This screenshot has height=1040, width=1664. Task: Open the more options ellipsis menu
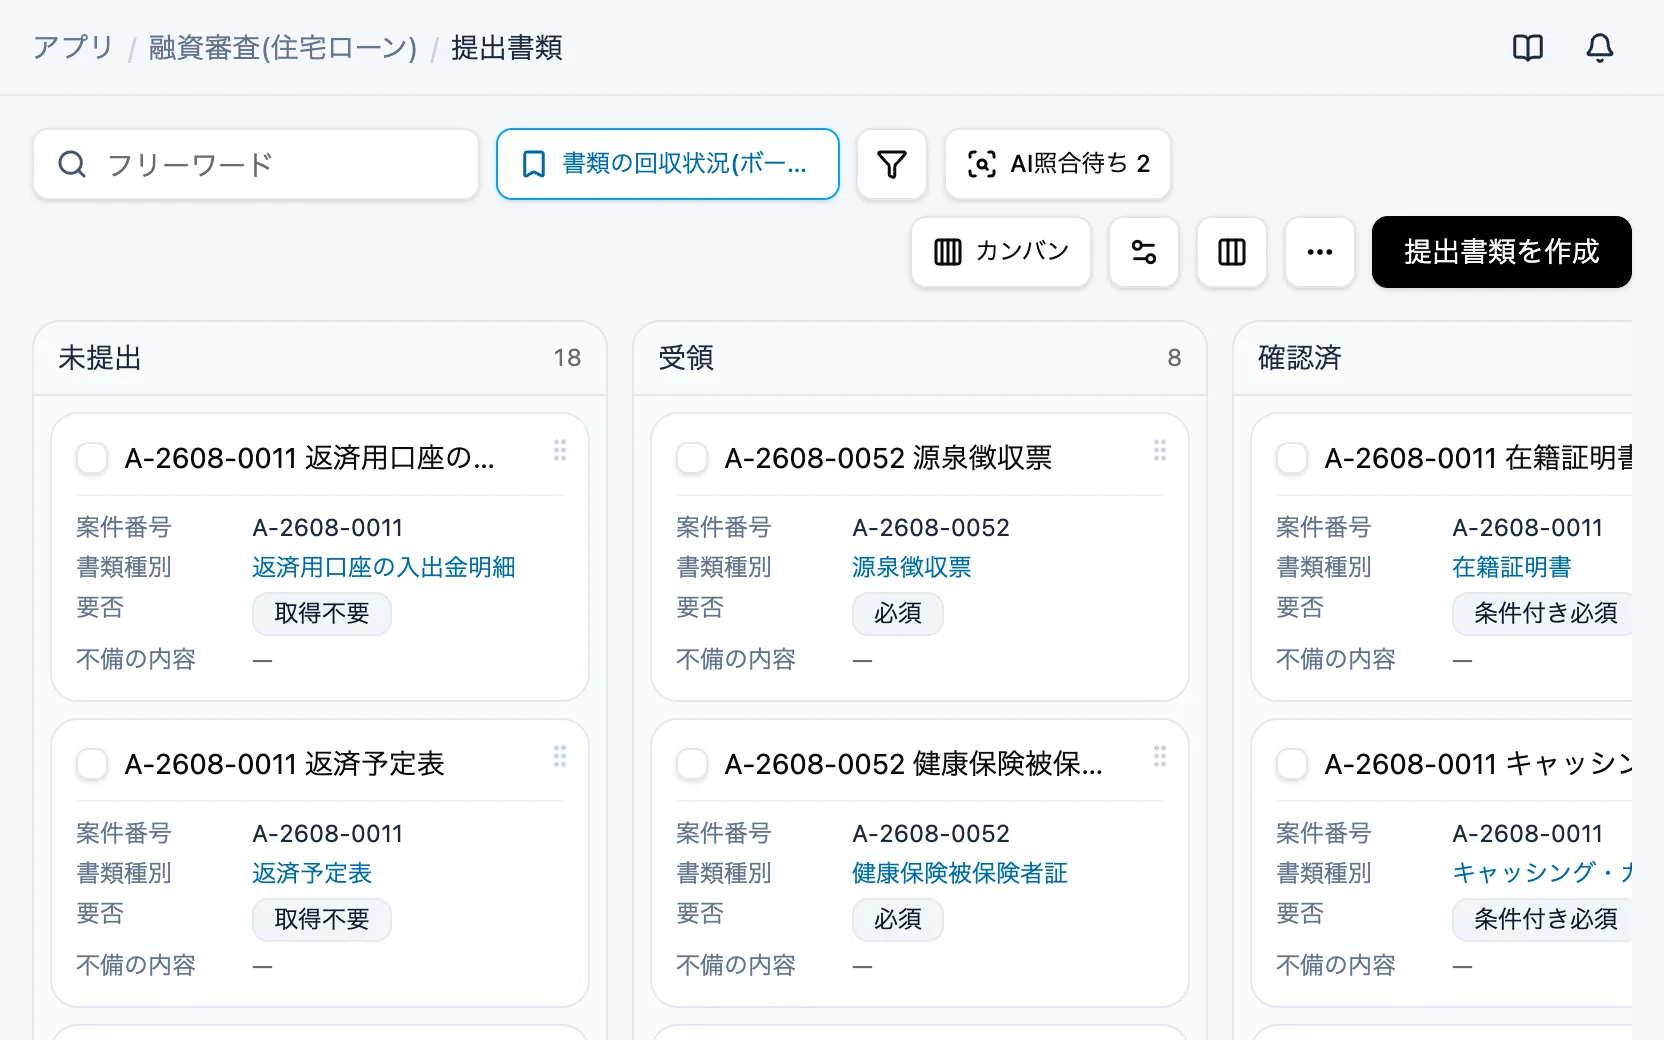(x=1320, y=252)
